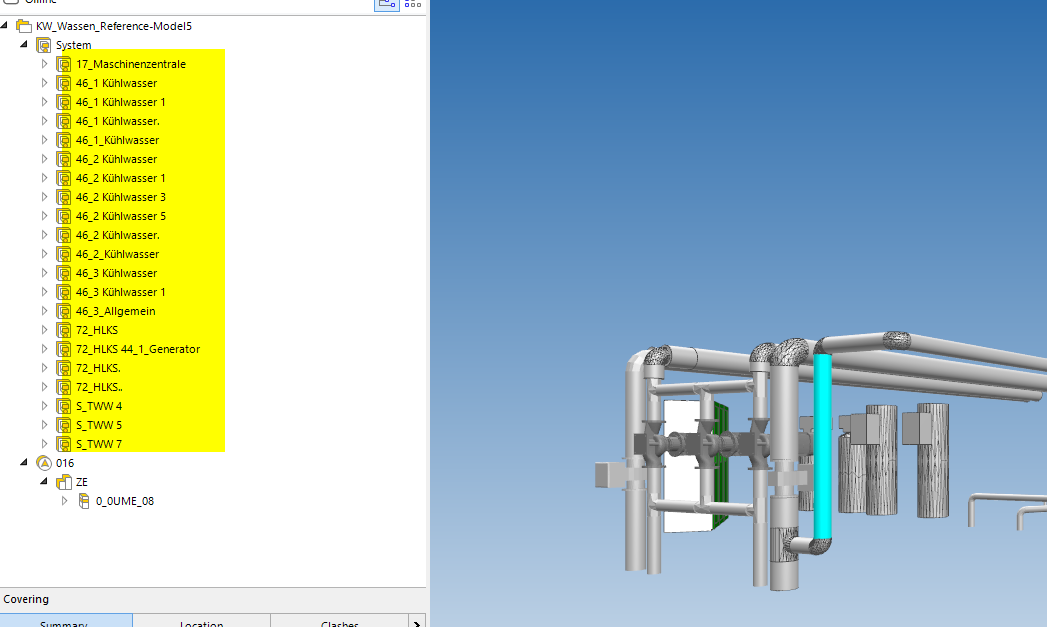The image size is (1047, 627).
Task: Click the icon of 46_3 Kühlwasser 1
Action: tap(64, 292)
